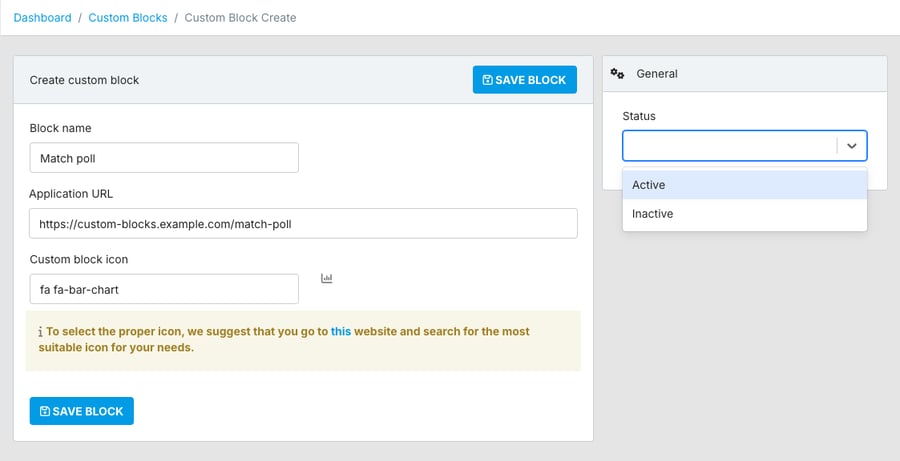
Task: Focus the Application URL input field
Action: pyautogui.click(x=303, y=223)
